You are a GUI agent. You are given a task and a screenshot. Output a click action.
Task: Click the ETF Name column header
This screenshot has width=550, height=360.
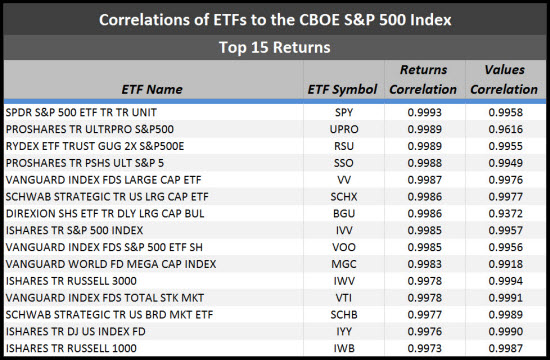pos(152,89)
